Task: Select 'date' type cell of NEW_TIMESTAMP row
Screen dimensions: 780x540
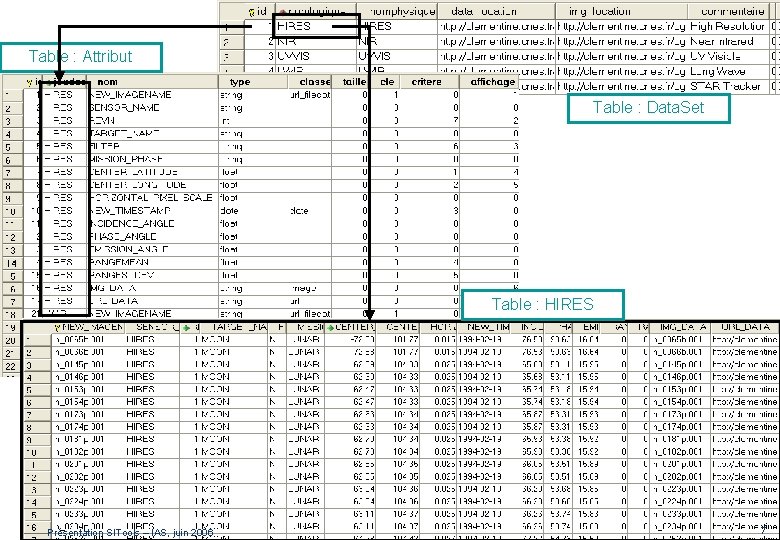Action: point(252,210)
